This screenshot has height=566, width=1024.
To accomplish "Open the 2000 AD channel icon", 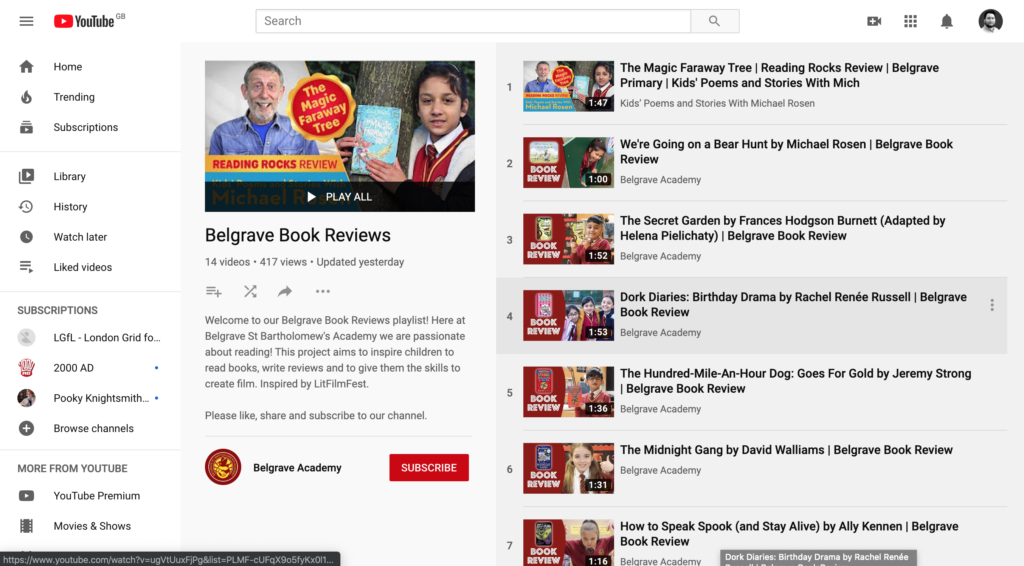I will tap(26, 368).
